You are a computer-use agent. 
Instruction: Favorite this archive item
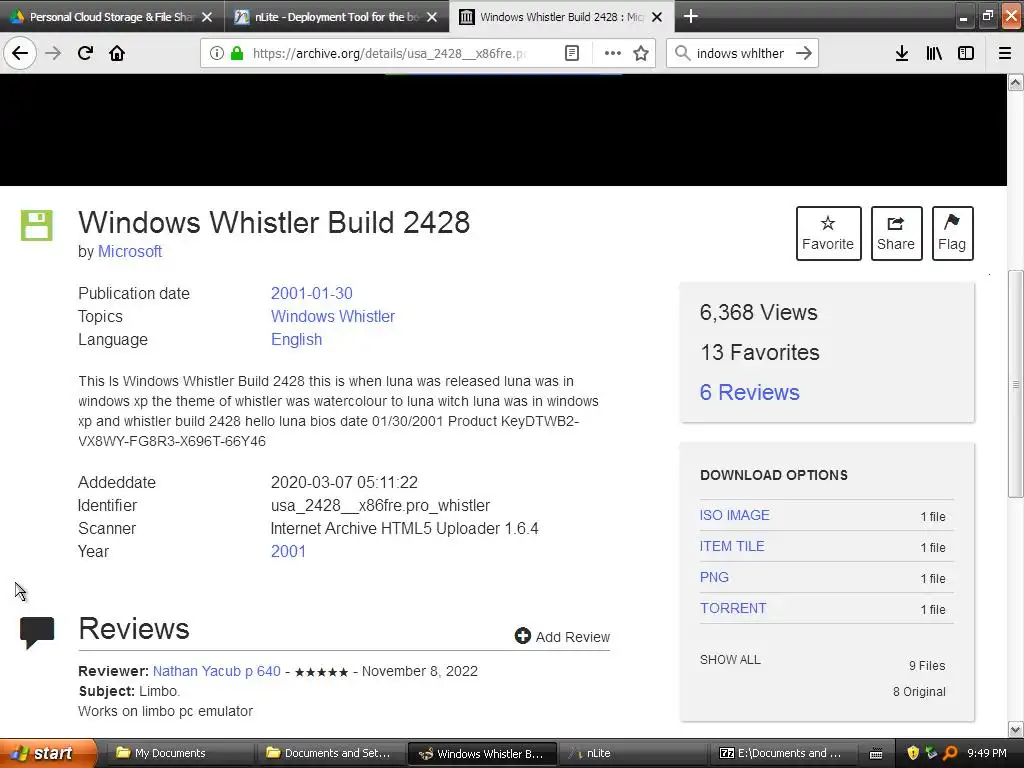click(x=828, y=233)
